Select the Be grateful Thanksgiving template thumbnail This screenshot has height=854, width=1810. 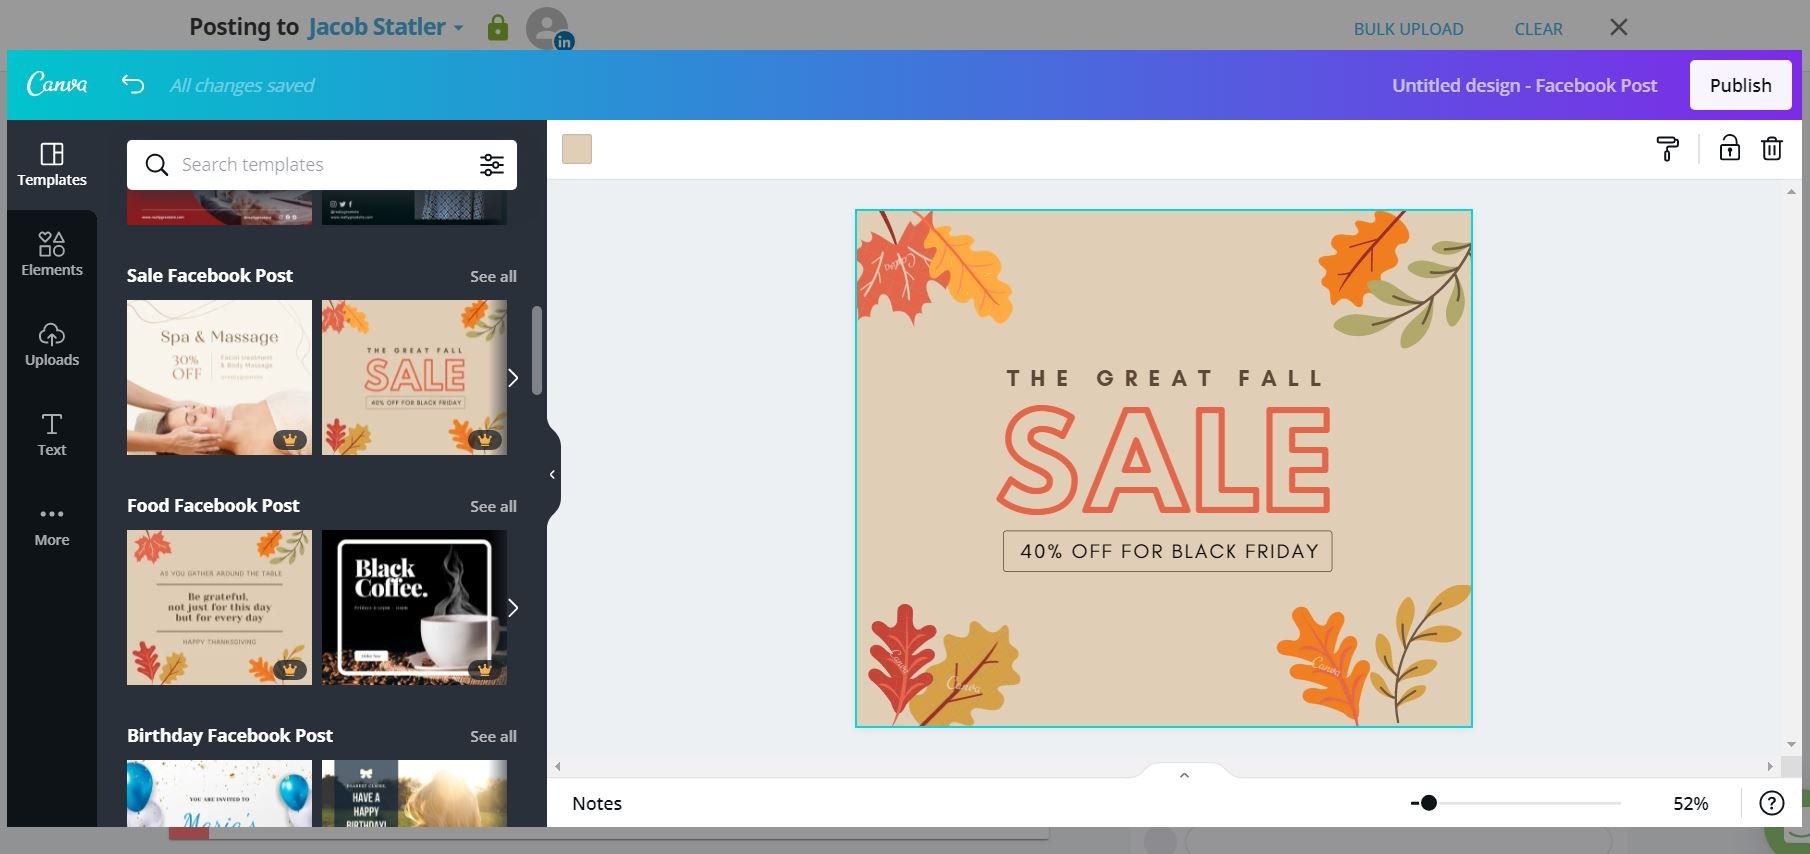[219, 607]
